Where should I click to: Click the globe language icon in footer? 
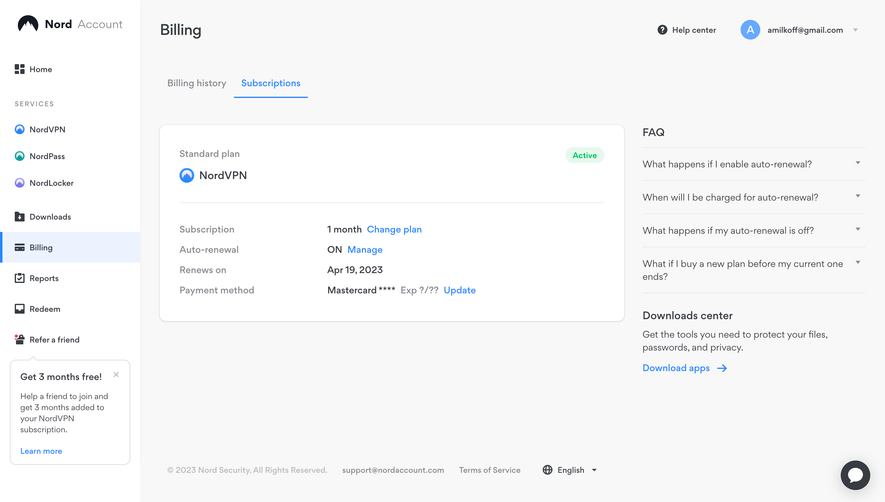click(x=547, y=470)
